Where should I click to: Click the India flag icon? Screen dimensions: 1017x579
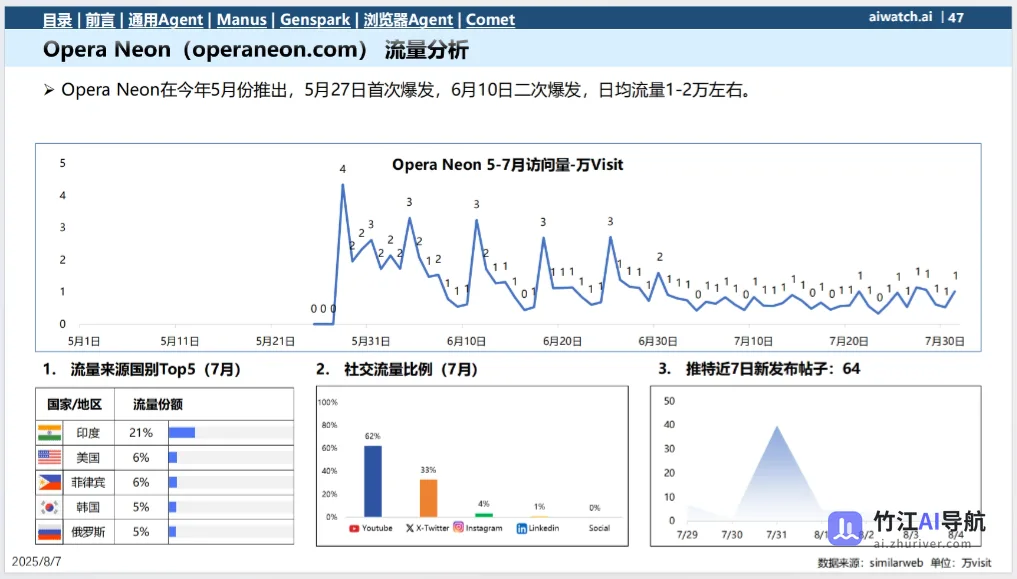(x=49, y=432)
